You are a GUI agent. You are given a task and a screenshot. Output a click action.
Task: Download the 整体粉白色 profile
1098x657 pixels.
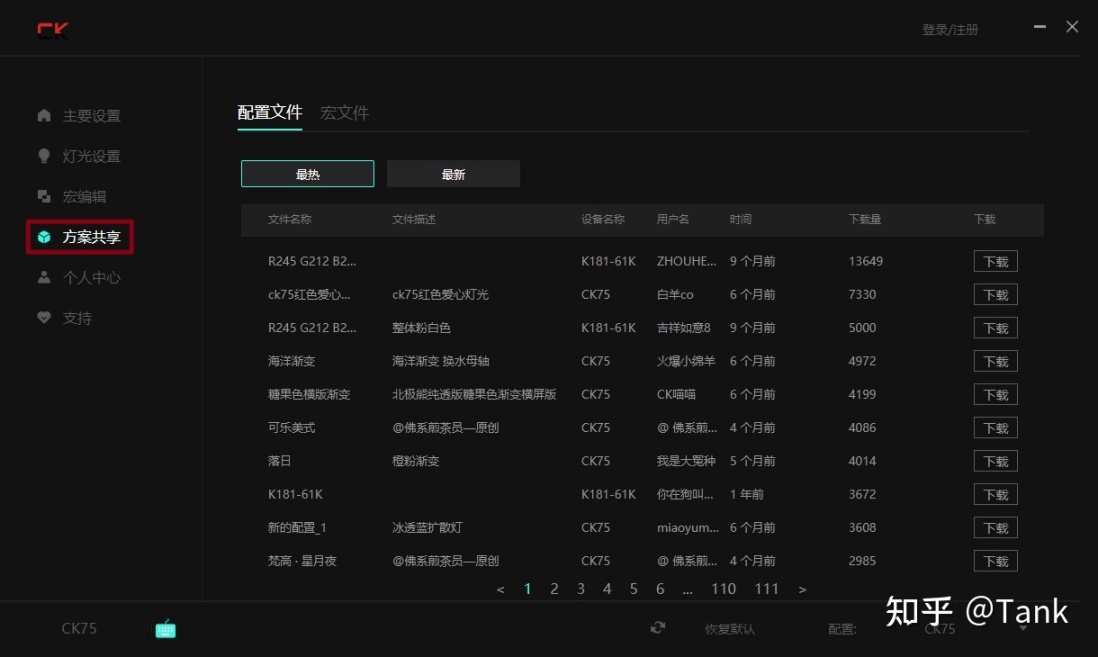pos(995,328)
